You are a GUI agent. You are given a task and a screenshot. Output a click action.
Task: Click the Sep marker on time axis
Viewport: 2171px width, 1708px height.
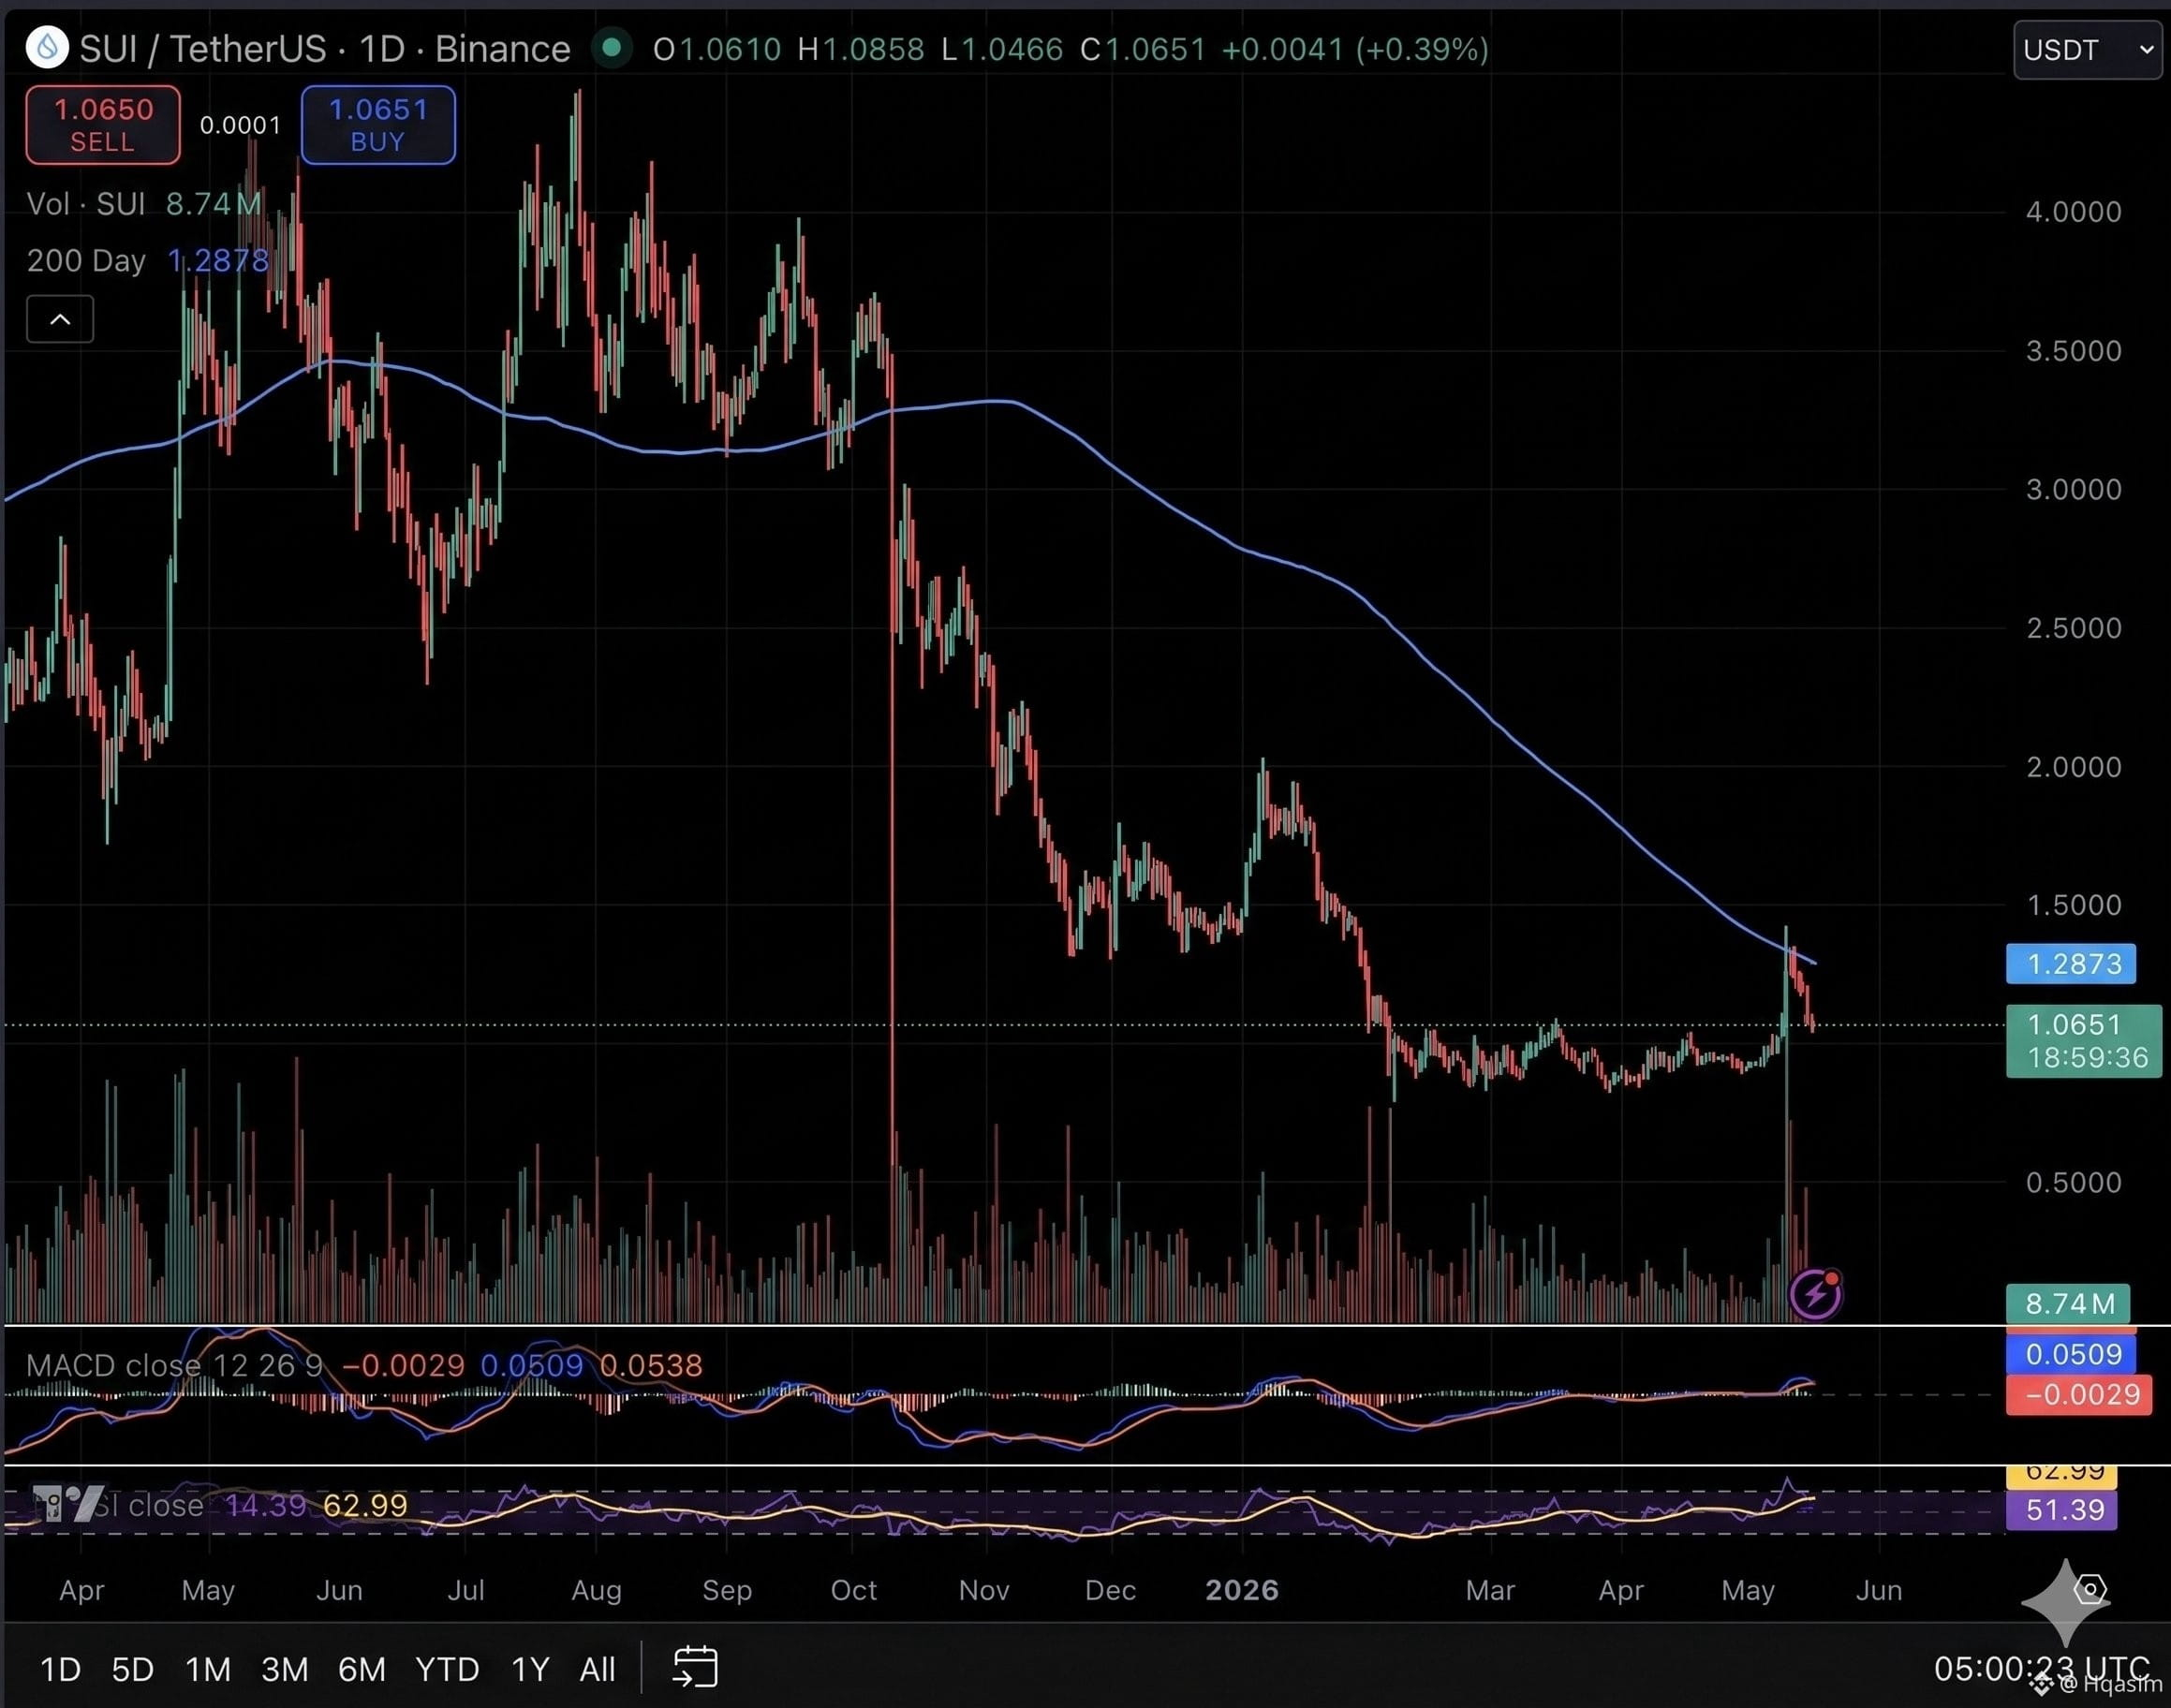click(x=727, y=1590)
